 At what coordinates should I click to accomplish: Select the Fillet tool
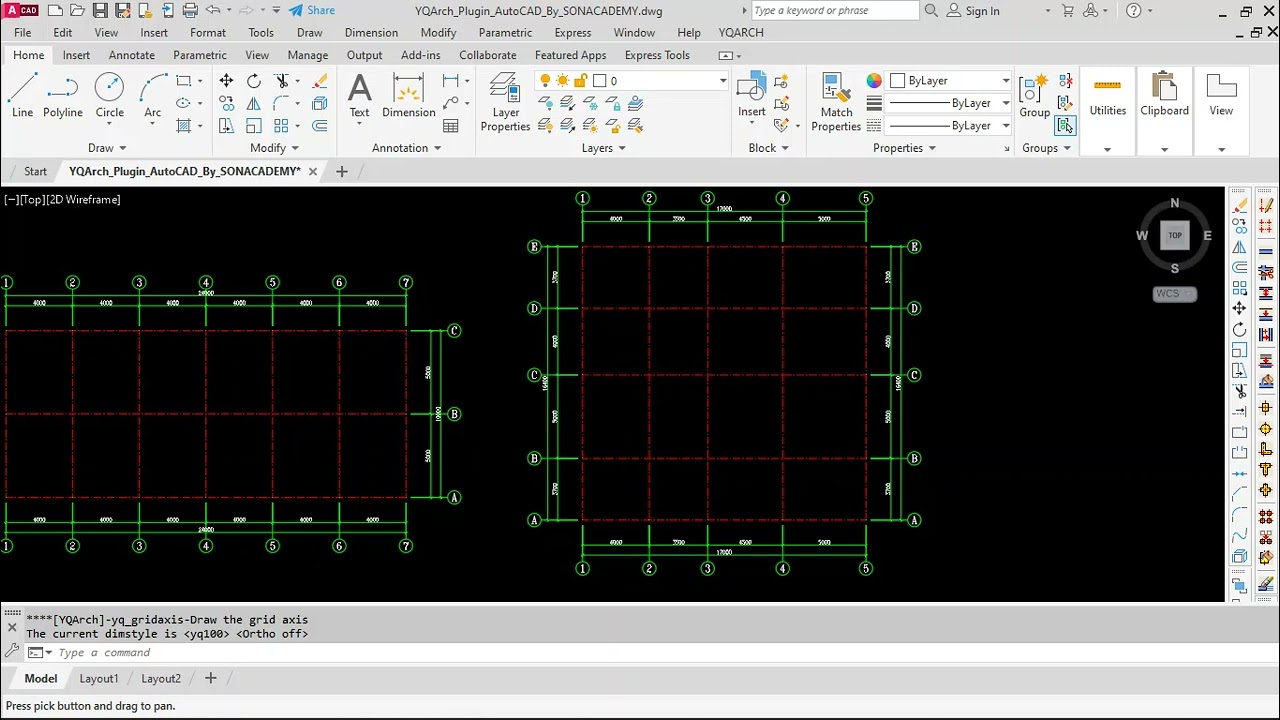coord(282,103)
